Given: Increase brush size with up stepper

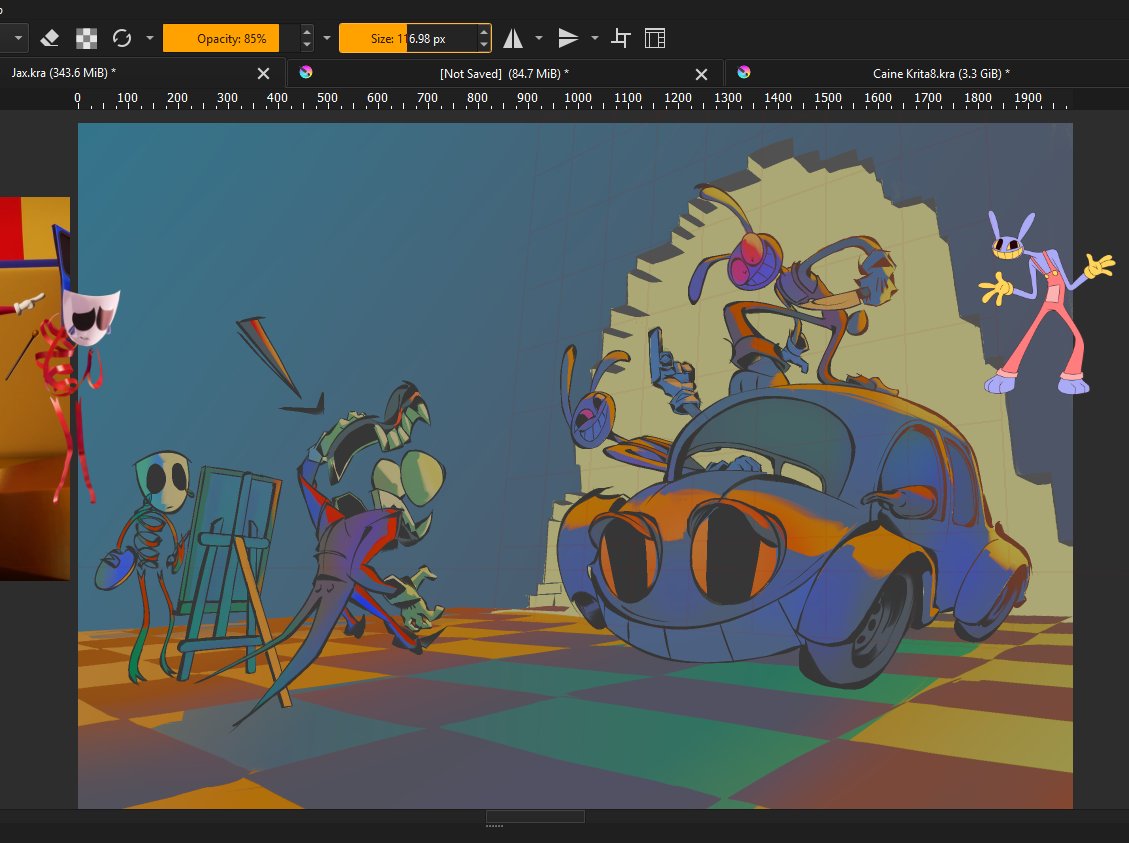Looking at the screenshot, I should point(484,32).
